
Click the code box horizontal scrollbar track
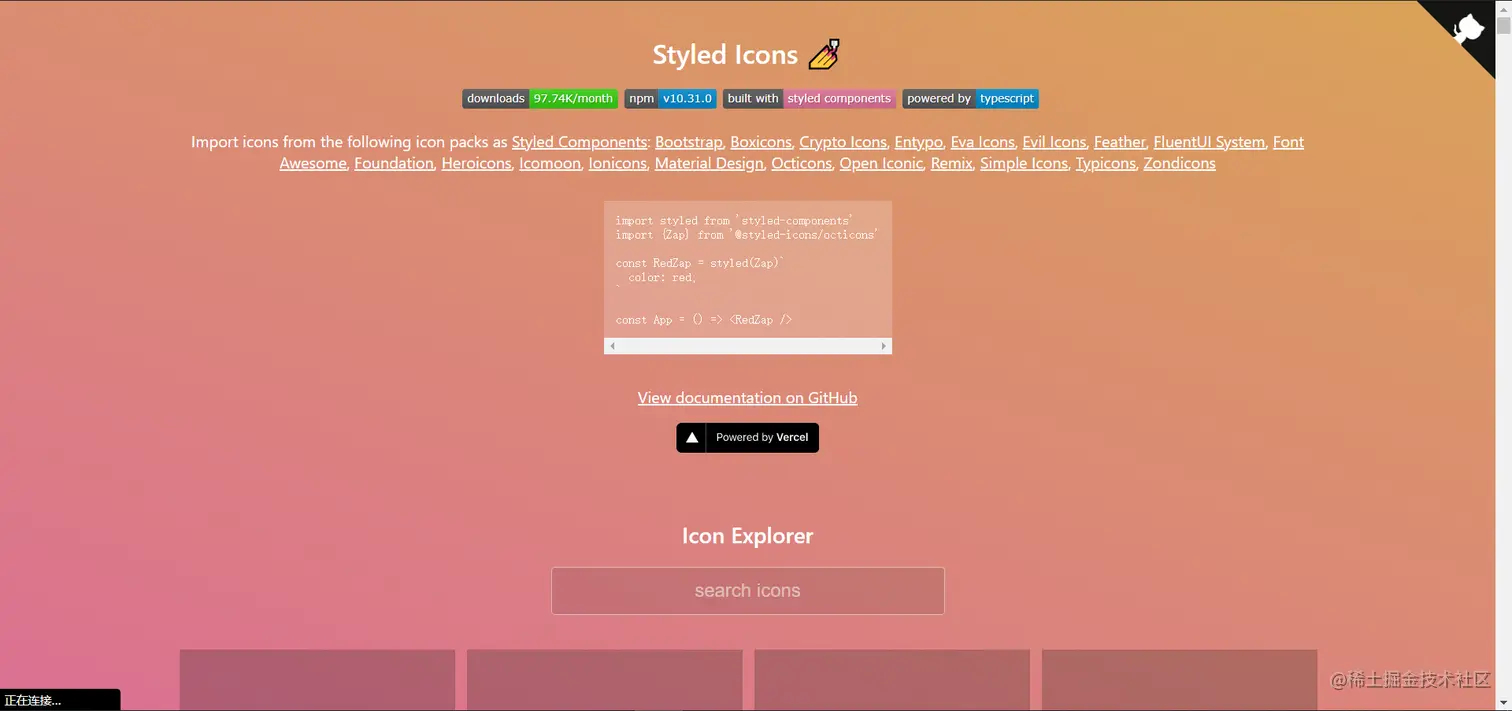click(x=747, y=346)
